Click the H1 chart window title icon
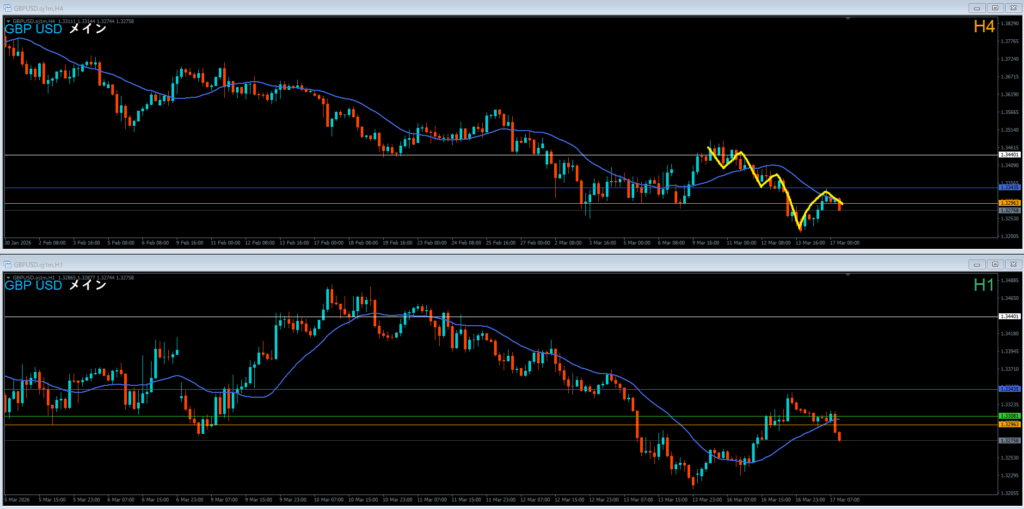This screenshot has height=509, width=1024. tap(8, 264)
